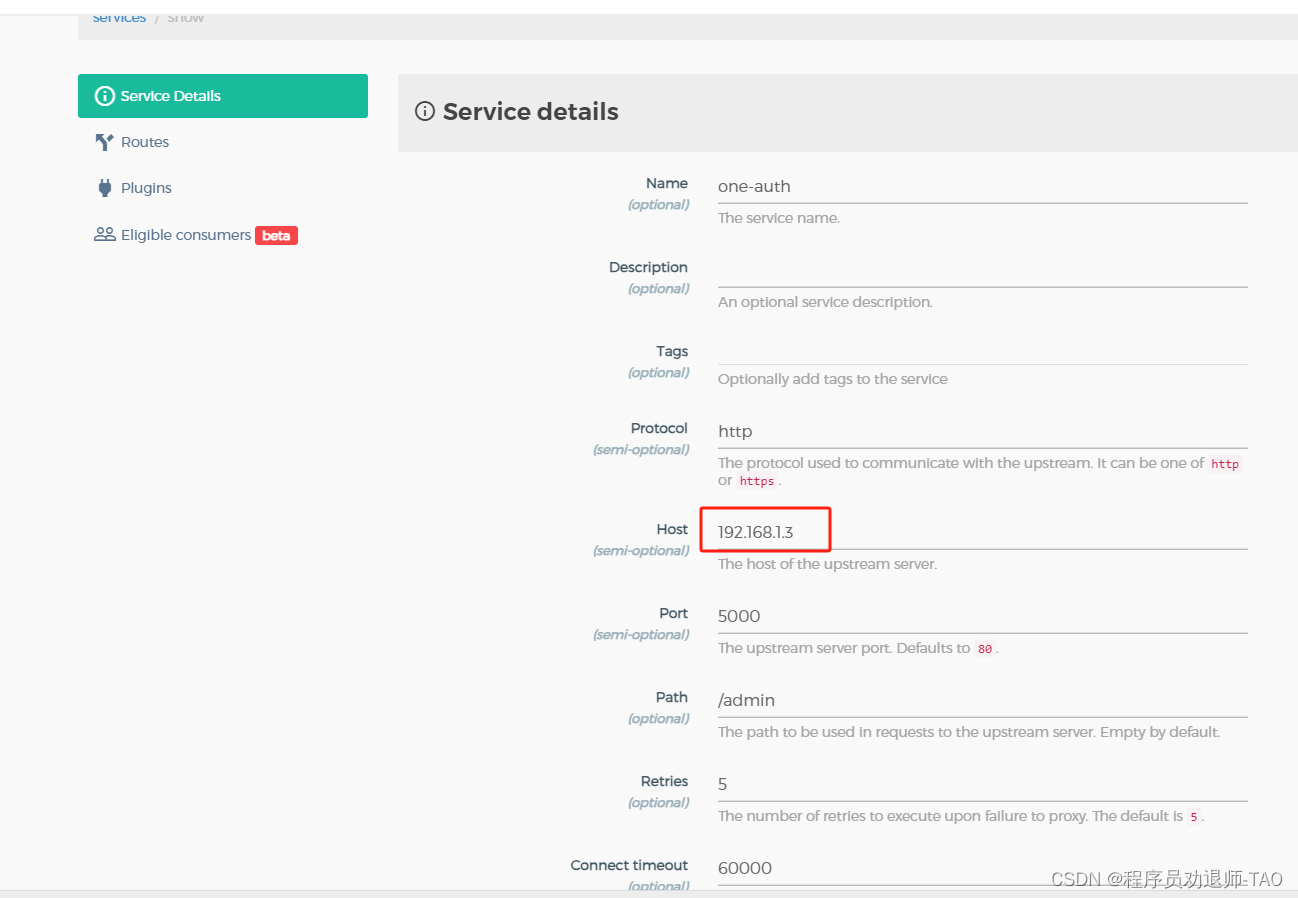
Task: Click the 'Path' field label
Action: 672,697
